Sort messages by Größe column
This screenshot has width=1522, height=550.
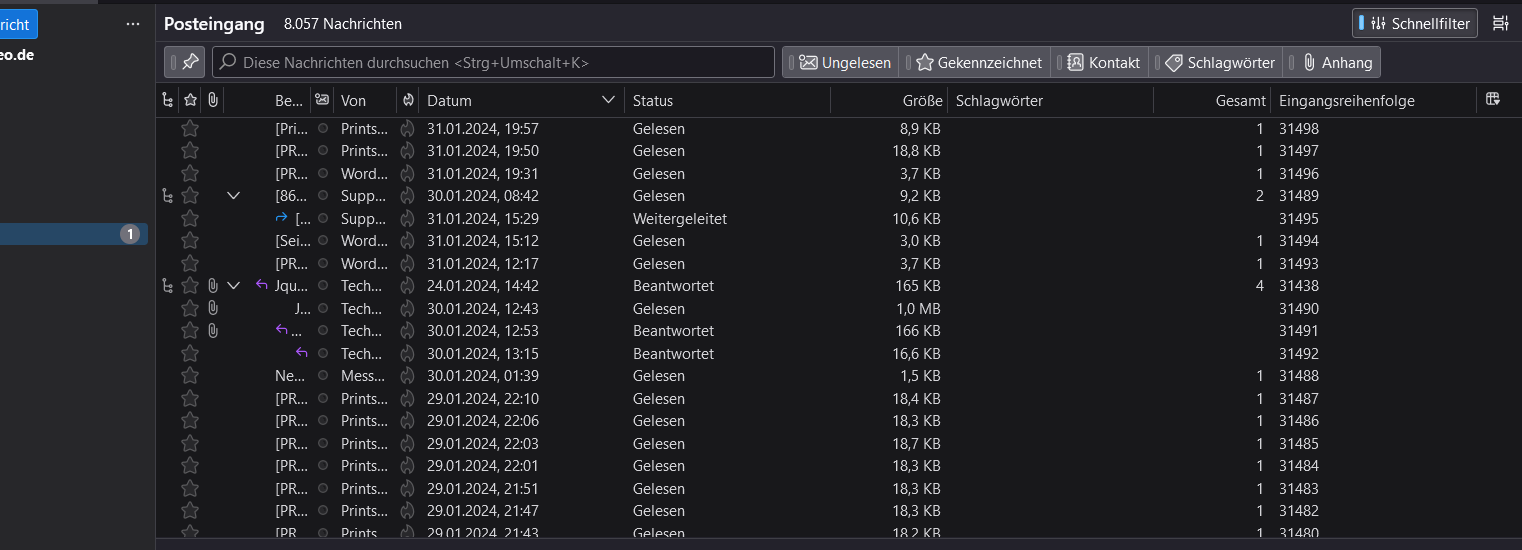click(890, 100)
